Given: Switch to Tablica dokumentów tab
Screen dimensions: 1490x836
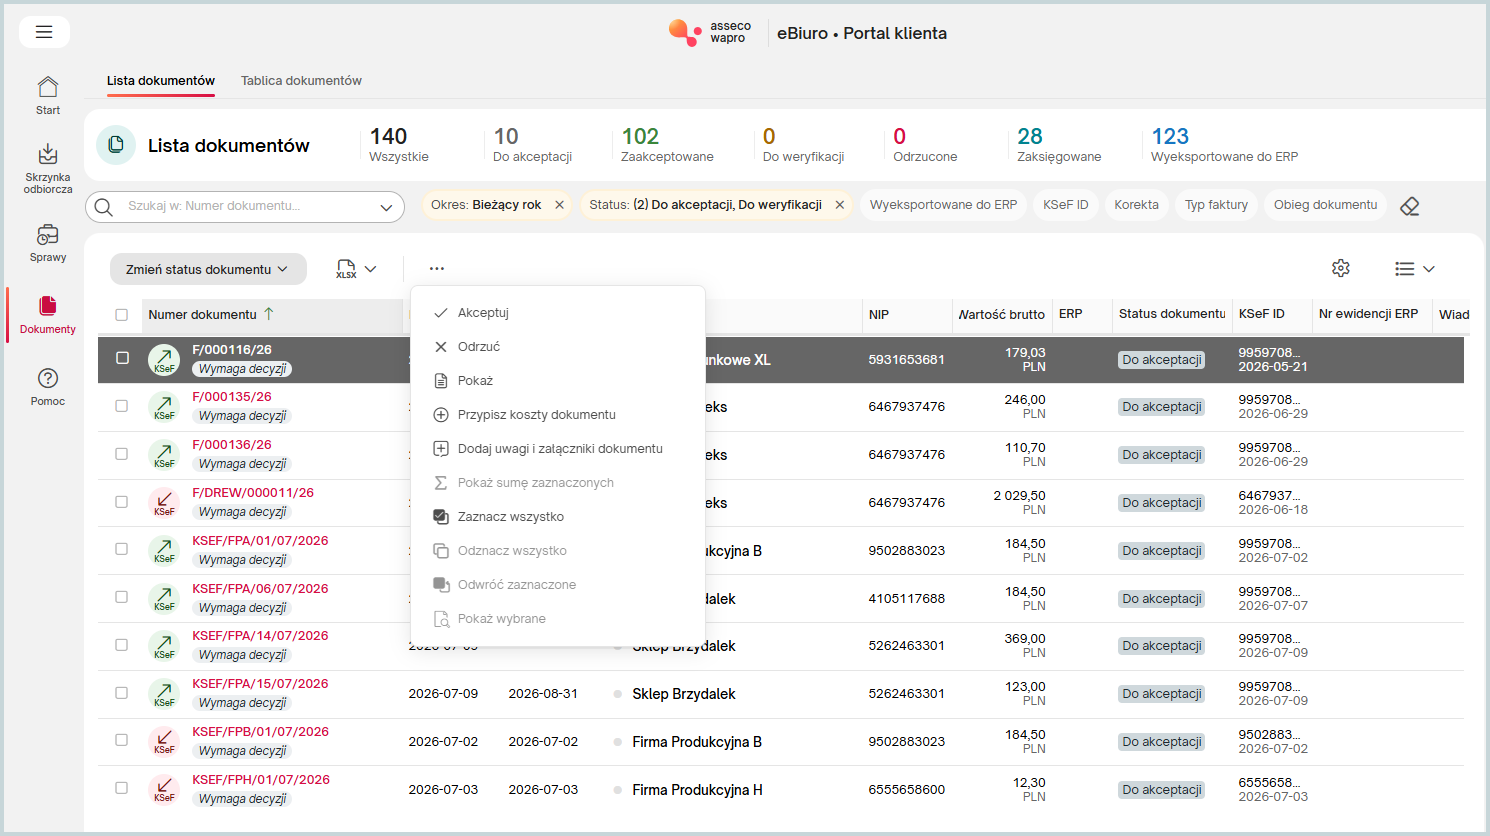Looking at the screenshot, I should 301,81.
